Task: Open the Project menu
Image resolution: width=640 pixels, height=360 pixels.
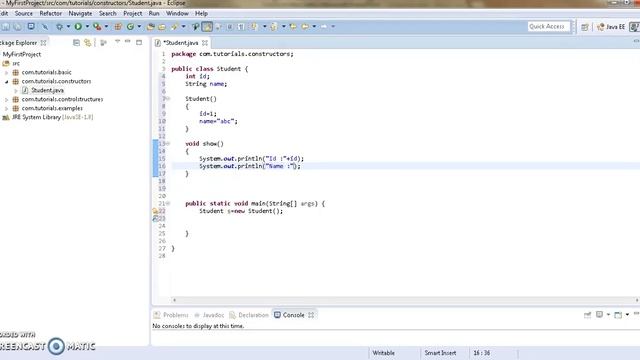Action: click(x=133, y=13)
